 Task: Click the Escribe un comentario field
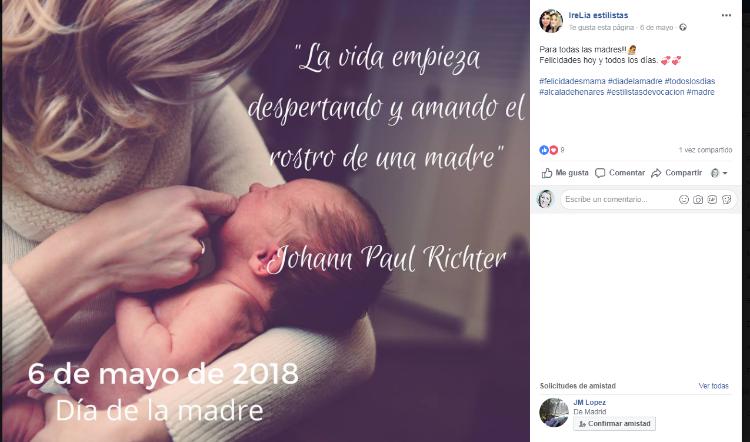(619, 199)
